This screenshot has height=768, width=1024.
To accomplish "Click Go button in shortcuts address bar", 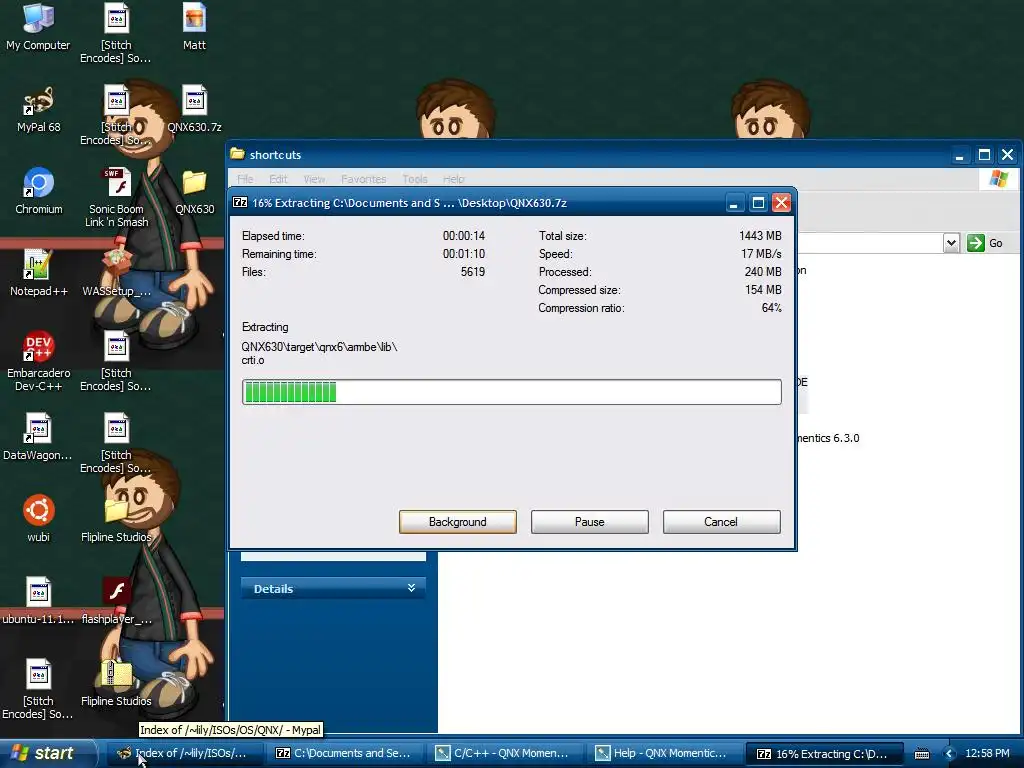I will coord(985,243).
